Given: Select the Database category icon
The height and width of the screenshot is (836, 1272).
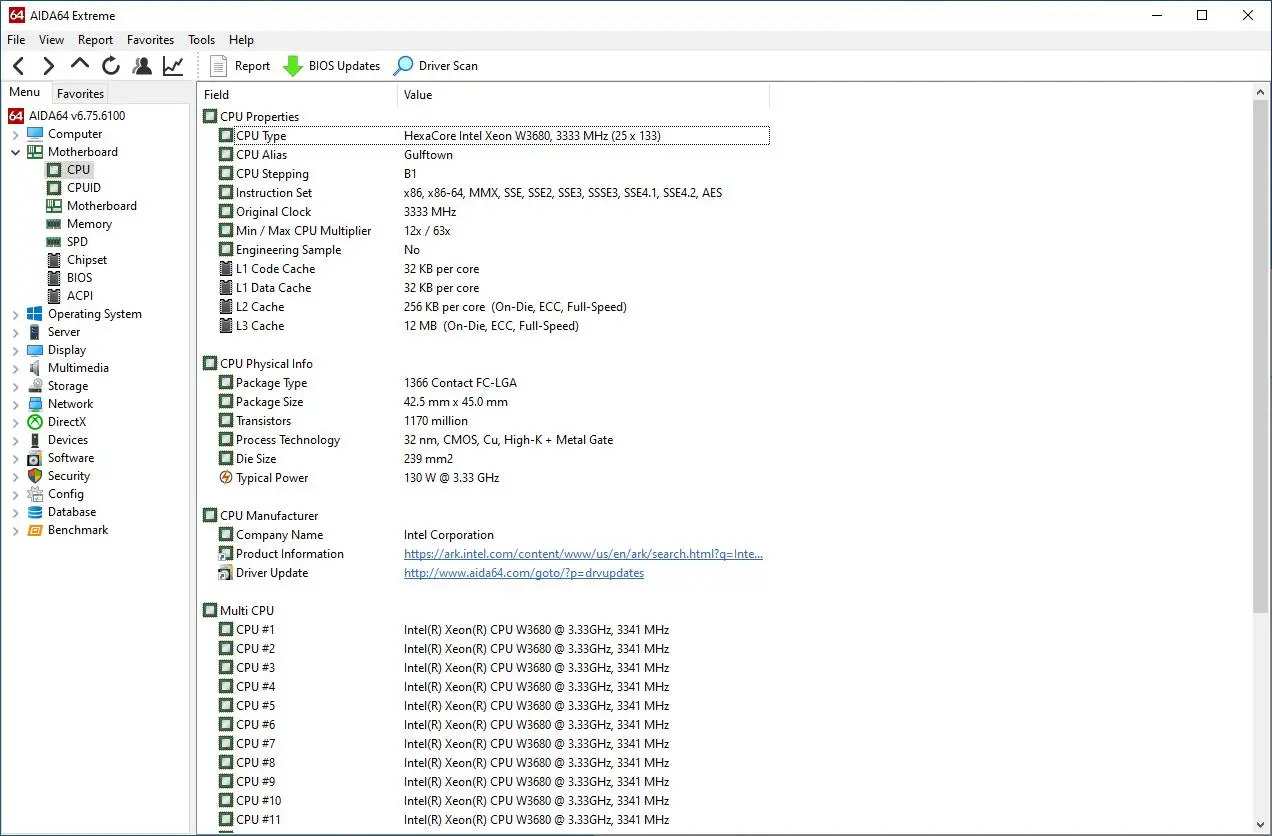Looking at the screenshot, I should pyautogui.click(x=35, y=512).
